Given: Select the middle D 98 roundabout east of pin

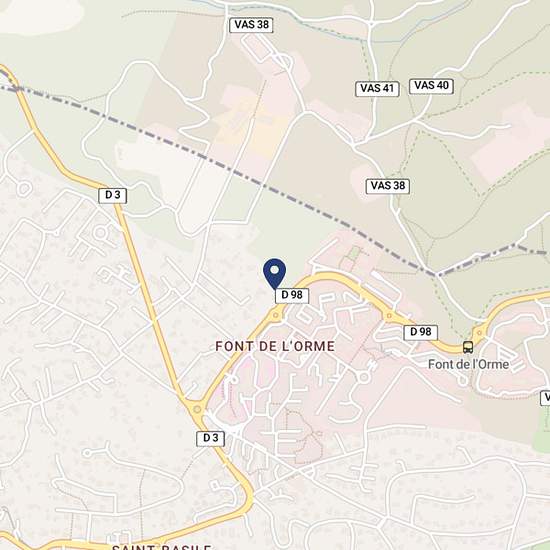Looking at the screenshot, I should (x=389, y=316).
